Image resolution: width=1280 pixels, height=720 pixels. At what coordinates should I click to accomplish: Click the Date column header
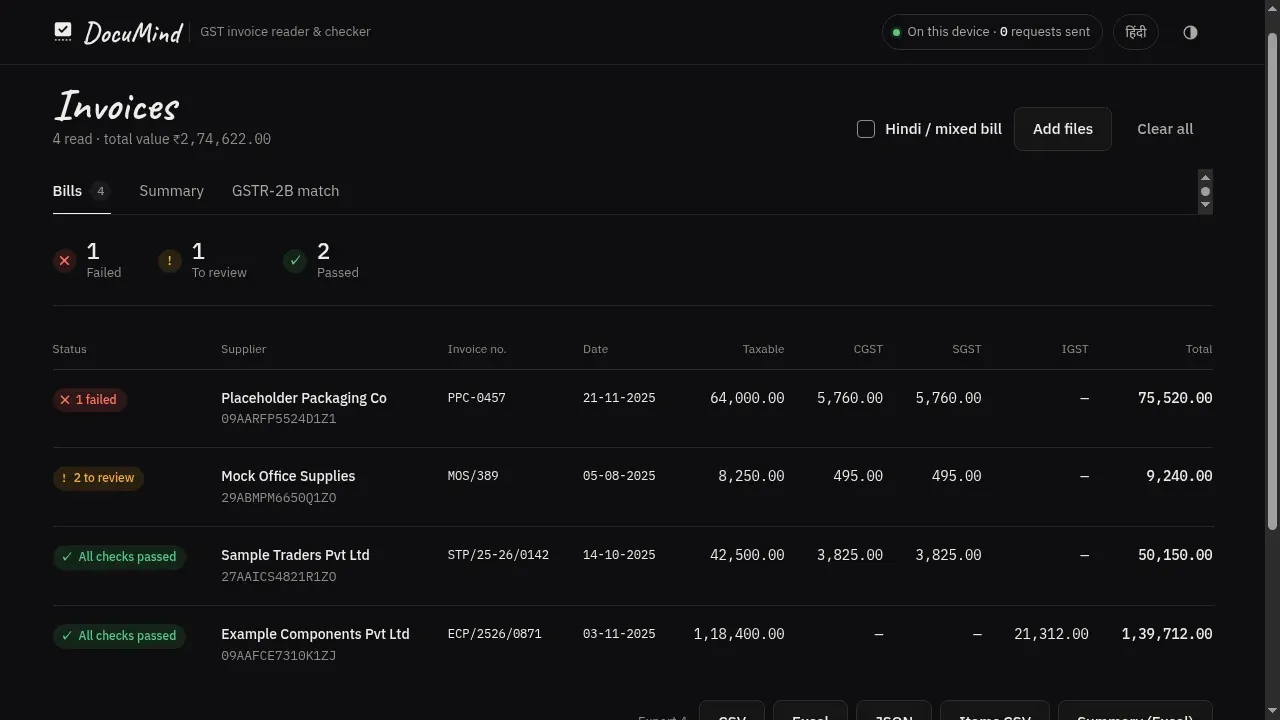(x=595, y=349)
